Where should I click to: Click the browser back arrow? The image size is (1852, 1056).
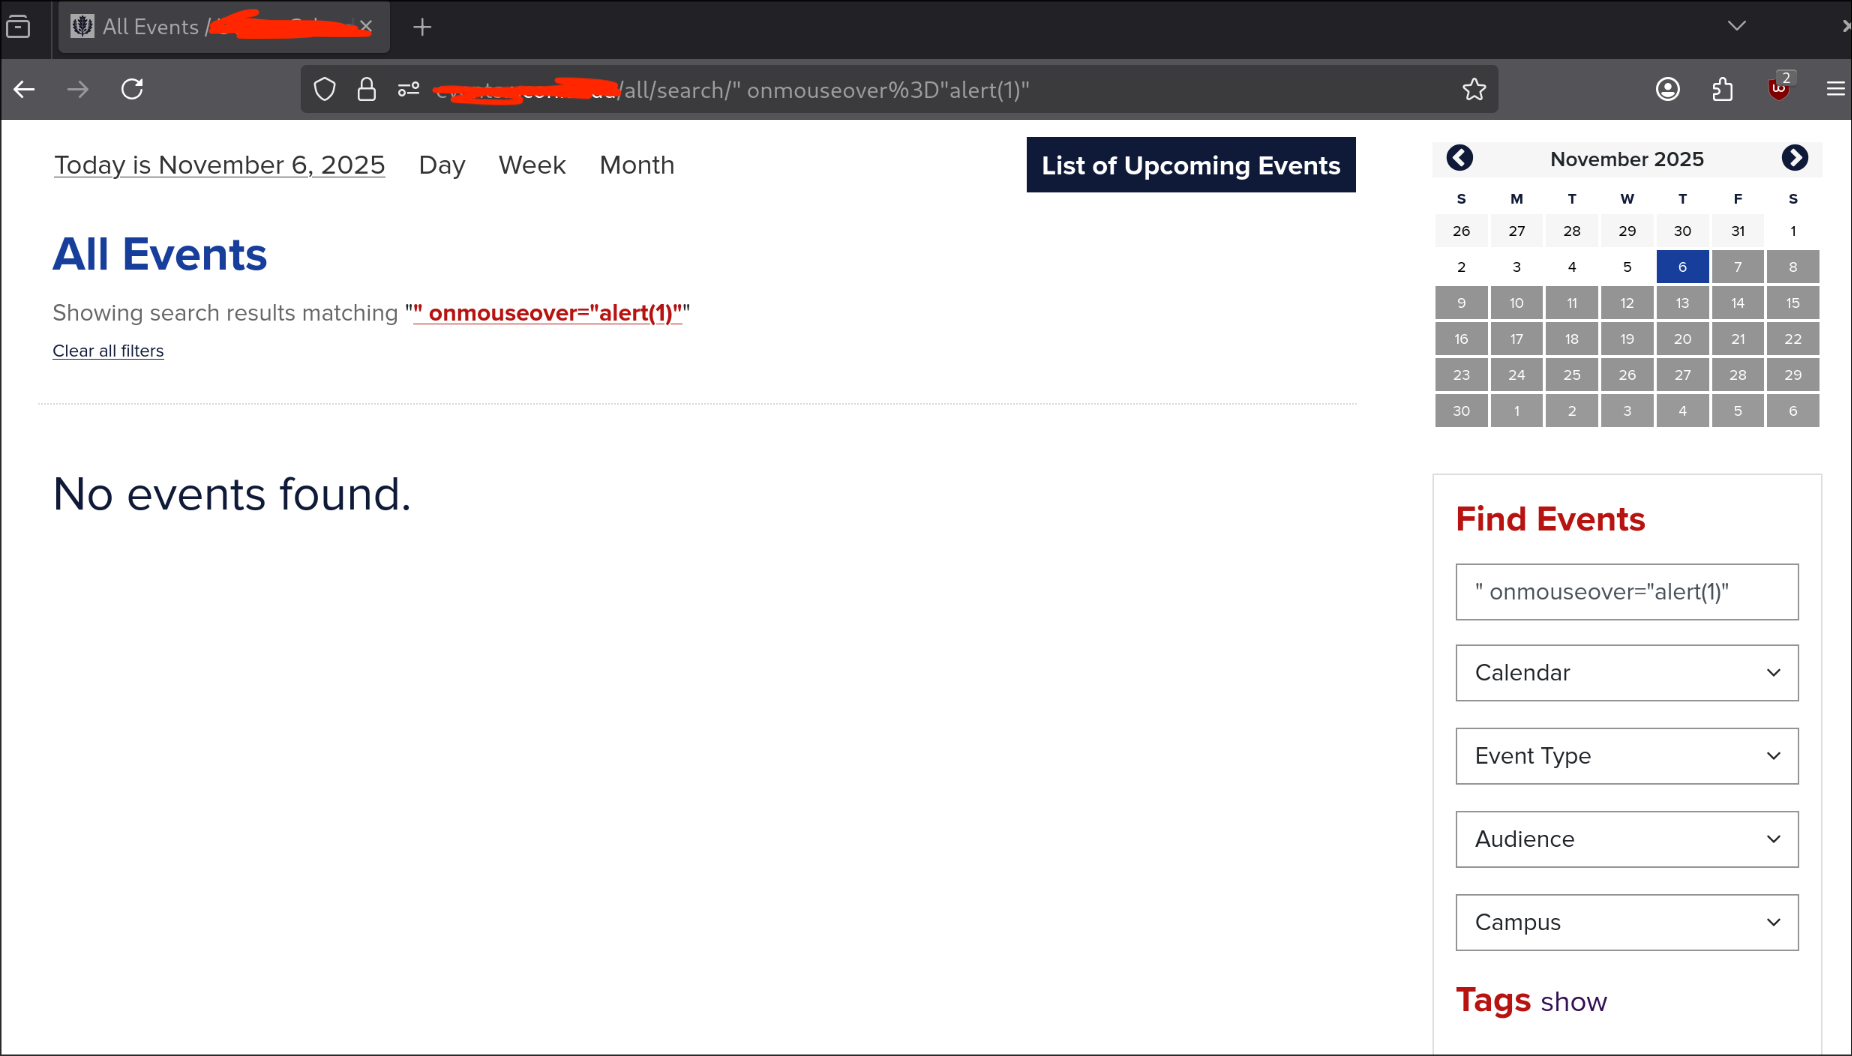pyautogui.click(x=25, y=90)
